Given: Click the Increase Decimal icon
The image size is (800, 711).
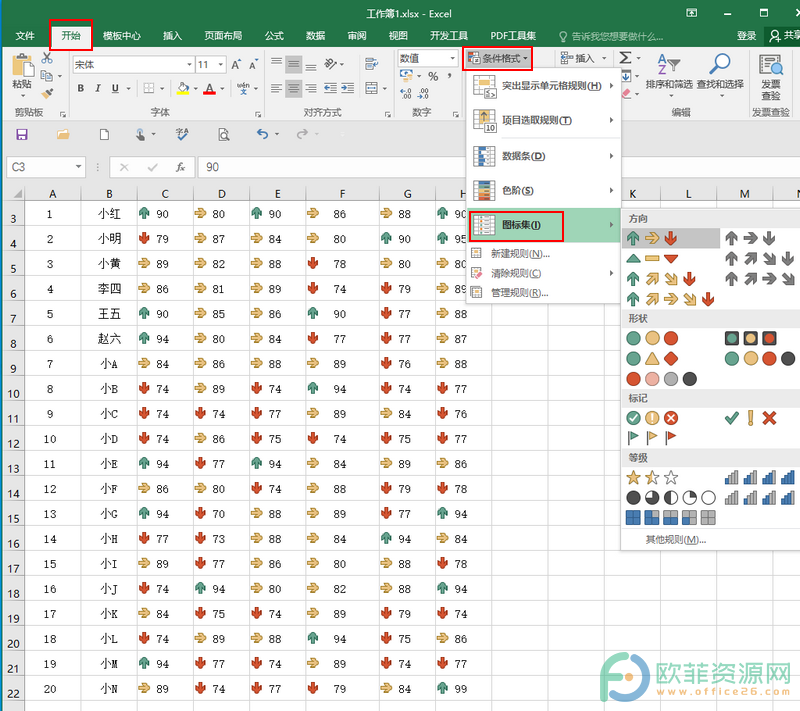Looking at the screenshot, I should [406, 93].
